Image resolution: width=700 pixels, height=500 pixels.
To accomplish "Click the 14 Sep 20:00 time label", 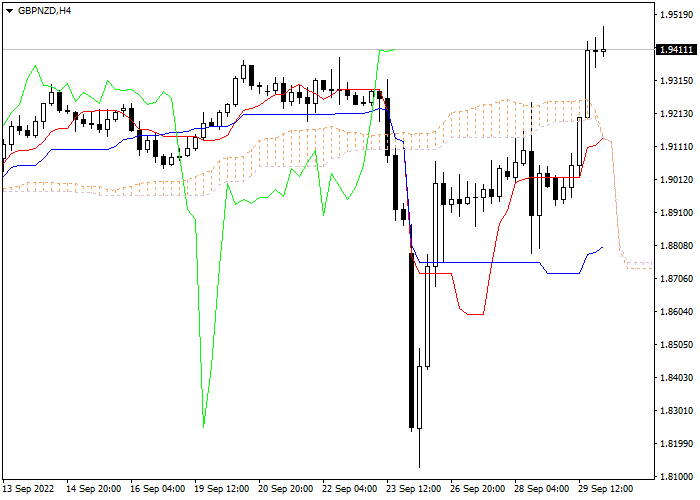I will (93, 489).
